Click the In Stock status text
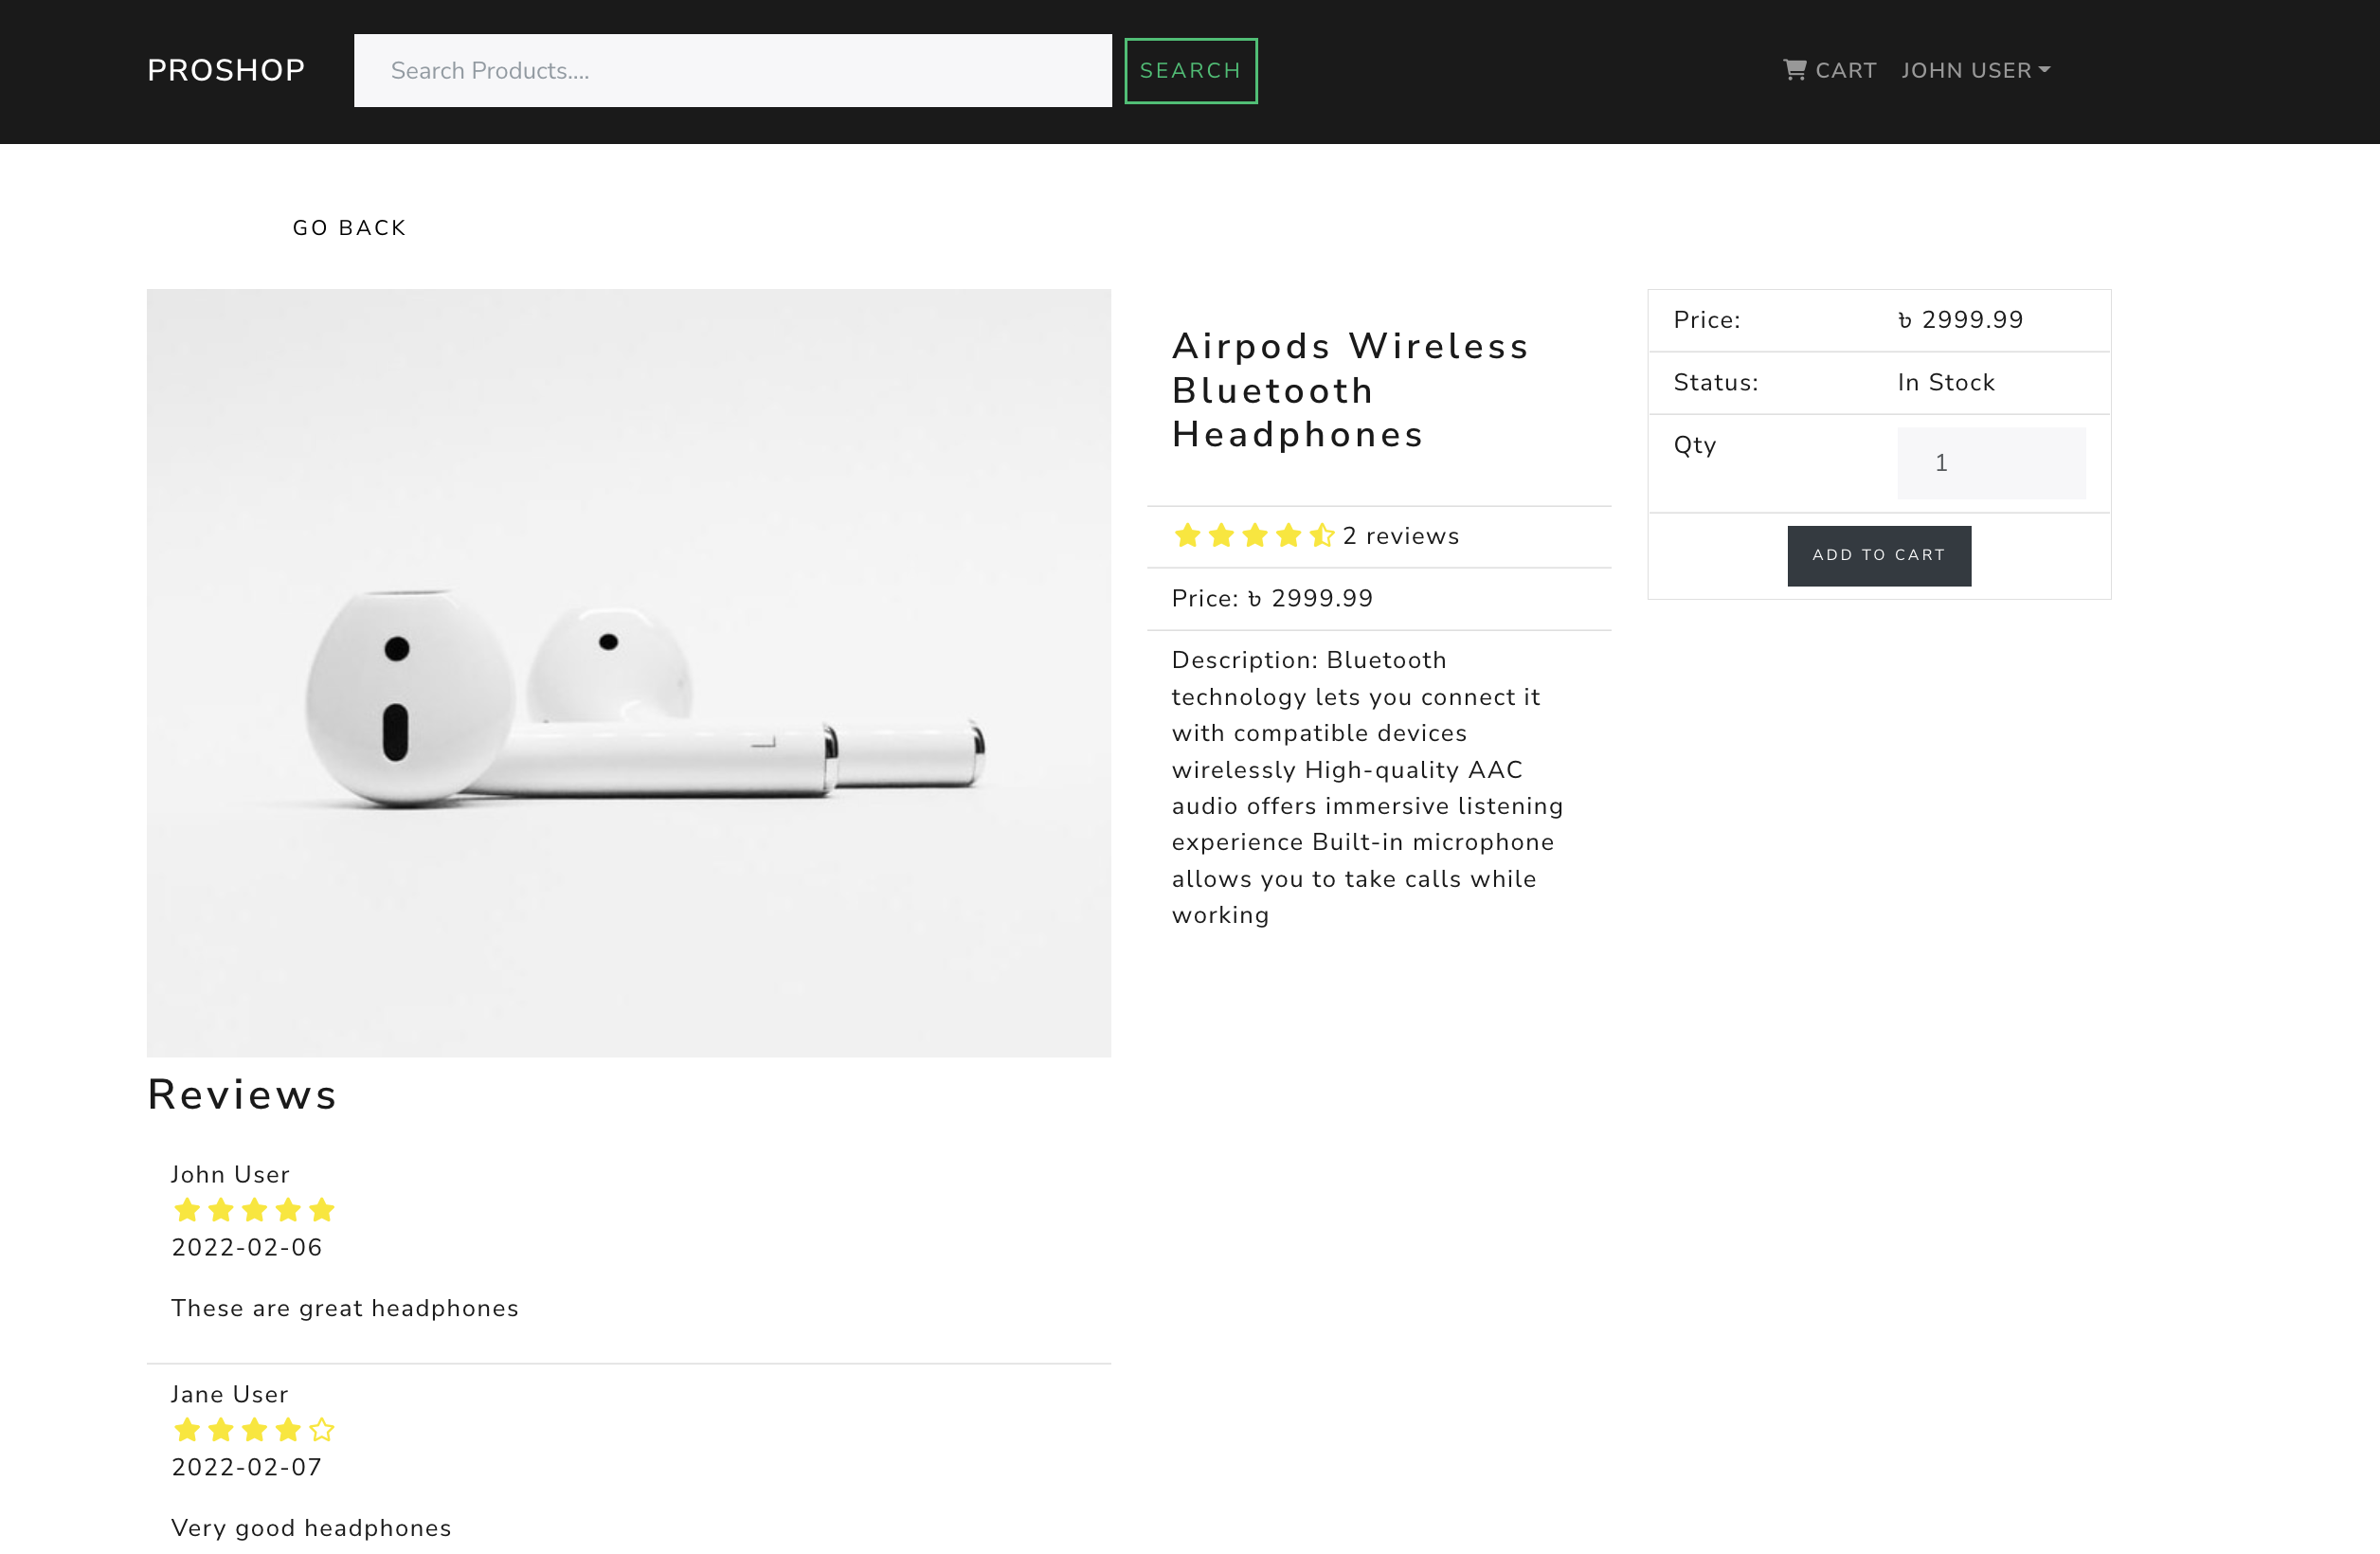 click(1945, 382)
